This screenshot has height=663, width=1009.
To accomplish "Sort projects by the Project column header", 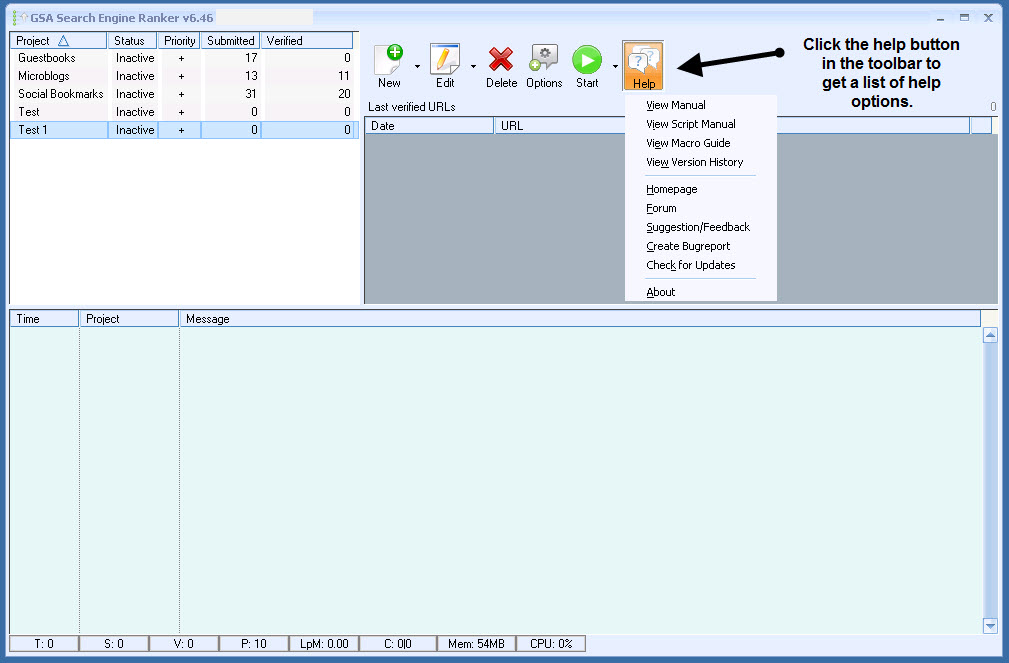I will pos(57,41).
